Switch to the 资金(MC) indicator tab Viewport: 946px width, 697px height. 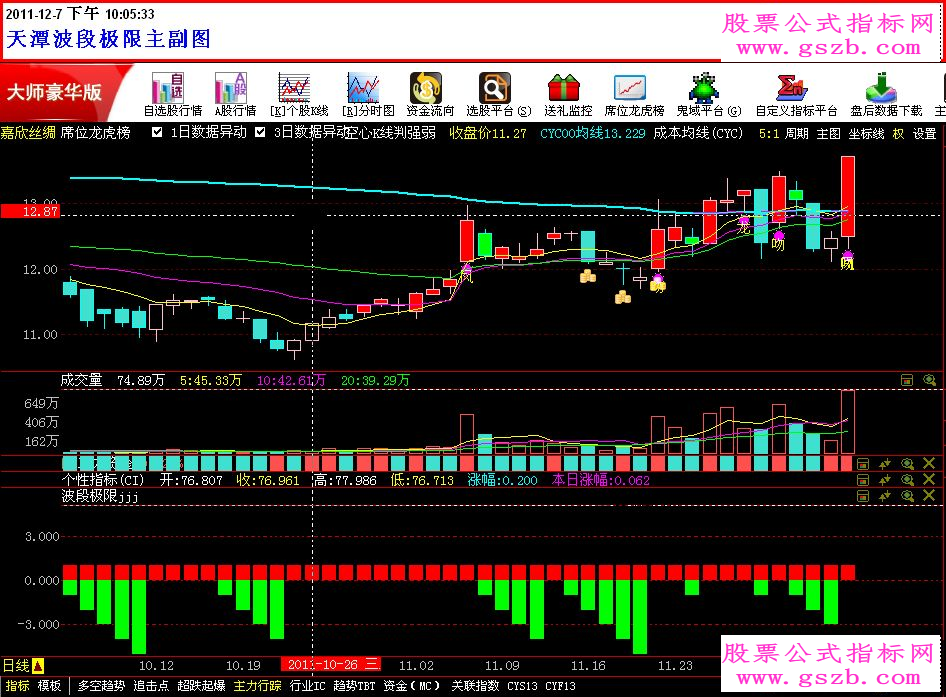tap(412, 686)
